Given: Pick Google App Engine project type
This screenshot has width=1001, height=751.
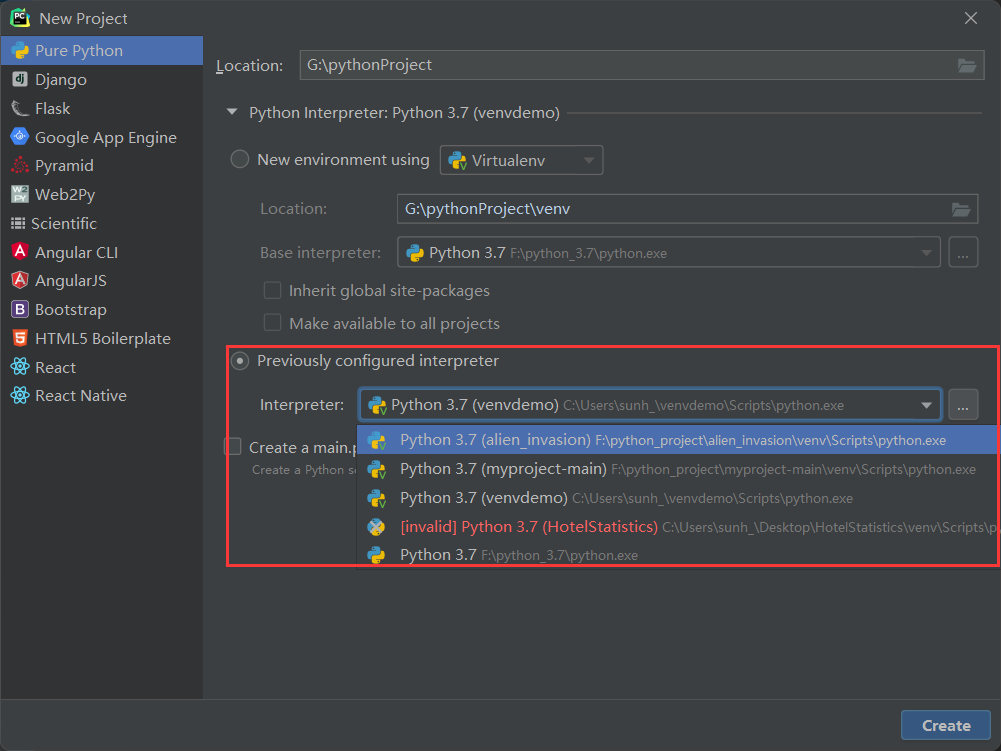Looking at the screenshot, I should tap(102, 137).
